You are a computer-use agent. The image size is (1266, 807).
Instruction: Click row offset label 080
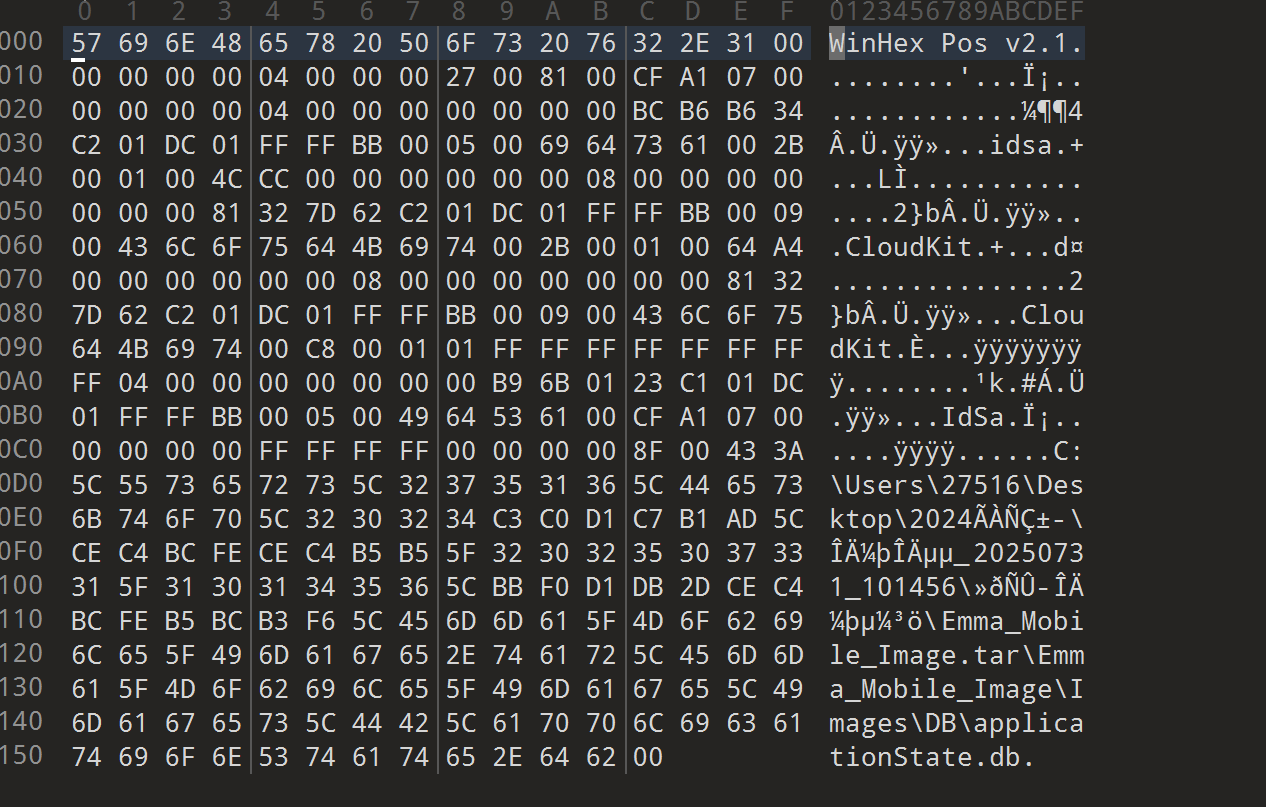[x=22, y=312]
